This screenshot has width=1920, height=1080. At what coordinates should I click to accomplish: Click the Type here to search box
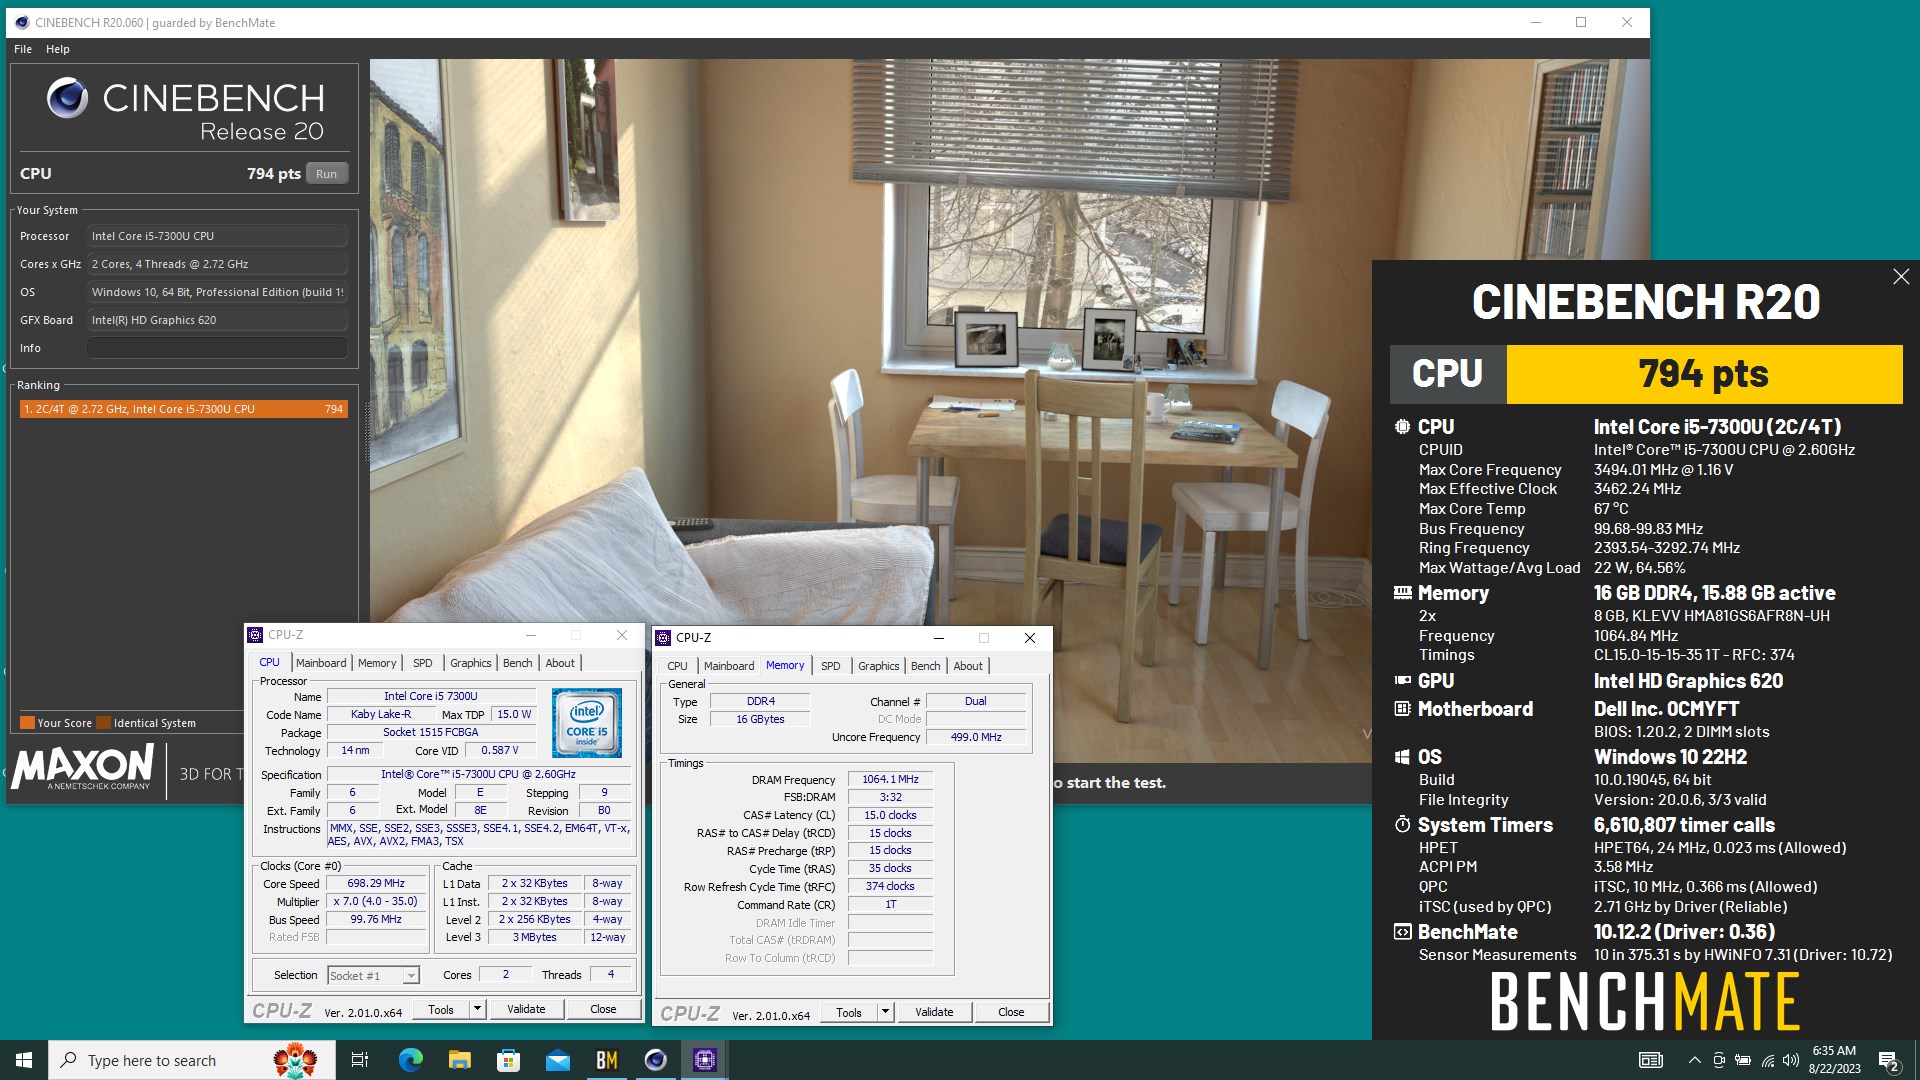coord(192,1060)
